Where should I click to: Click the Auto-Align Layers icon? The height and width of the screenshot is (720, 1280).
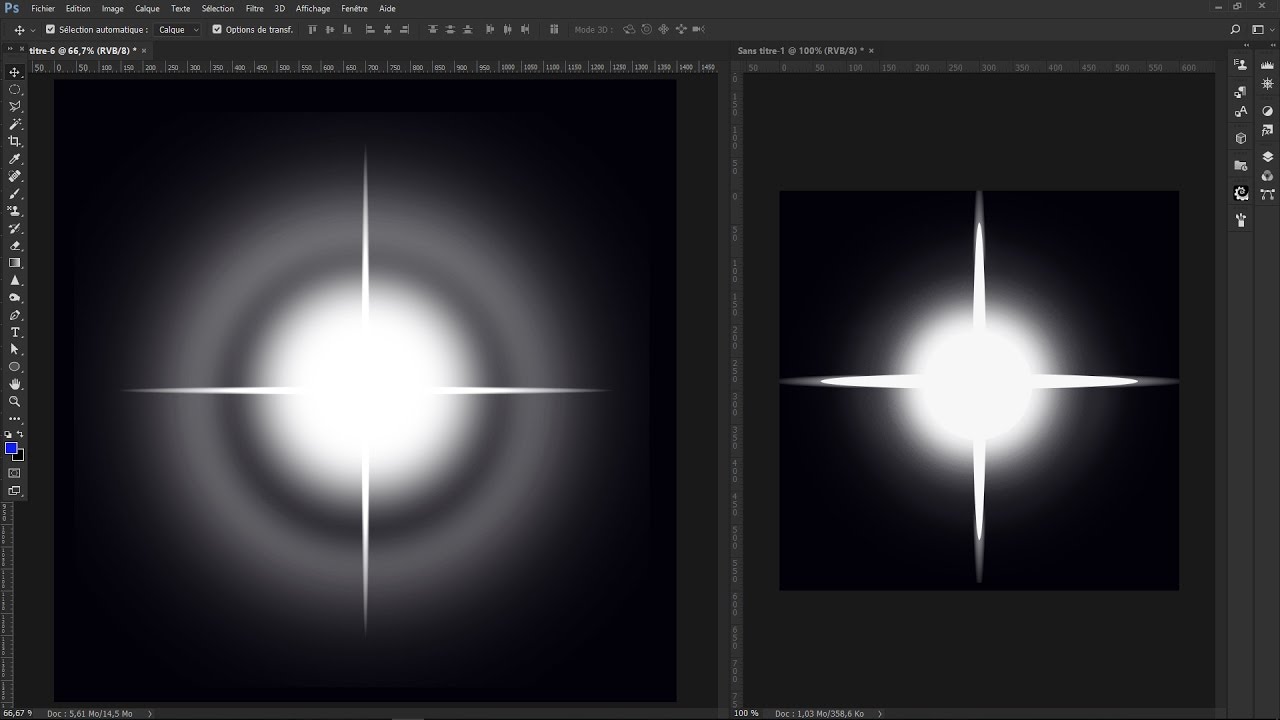554,30
